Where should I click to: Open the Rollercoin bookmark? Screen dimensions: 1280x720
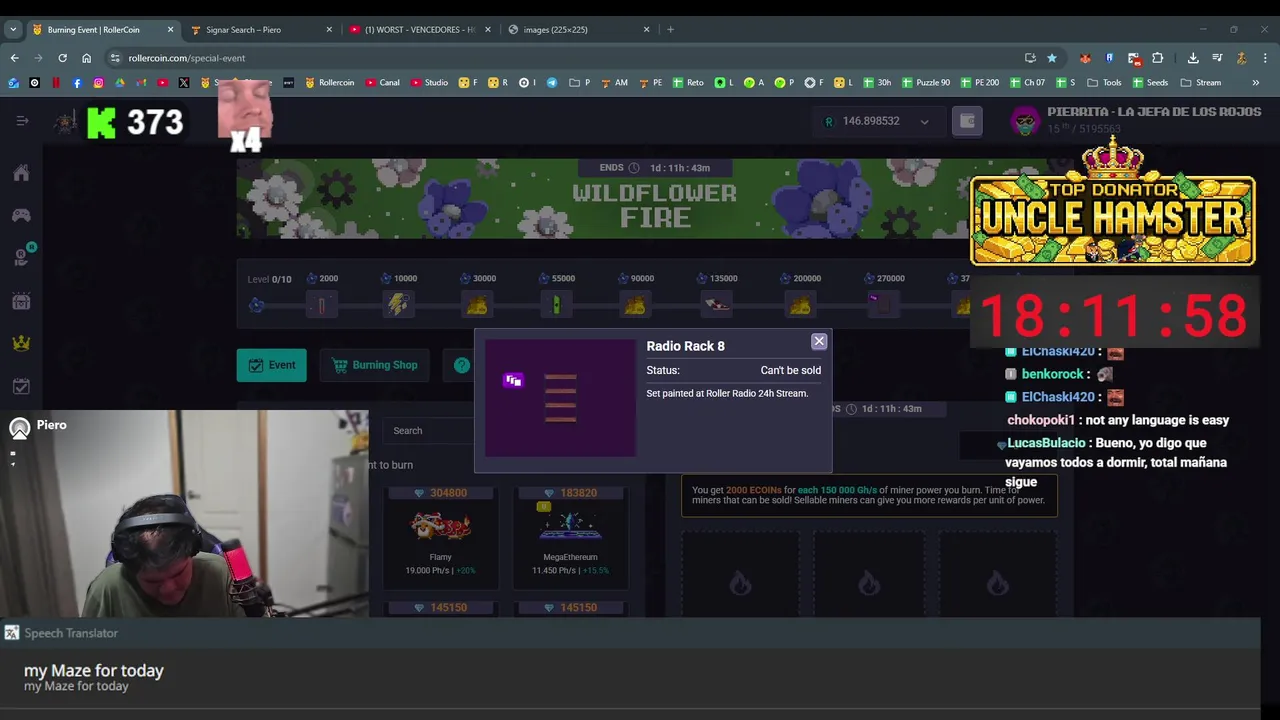(x=329, y=82)
